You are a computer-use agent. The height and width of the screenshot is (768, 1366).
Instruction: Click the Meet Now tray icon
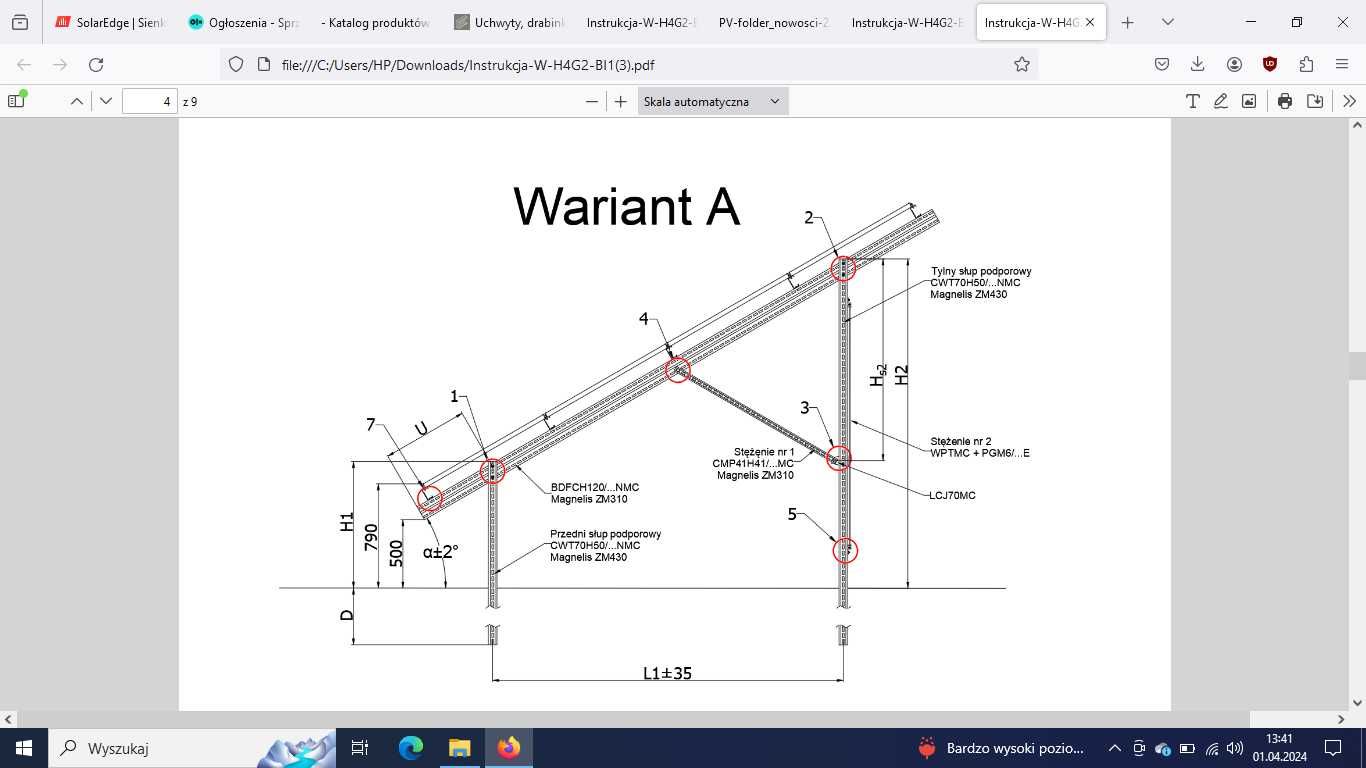click(x=1139, y=748)
